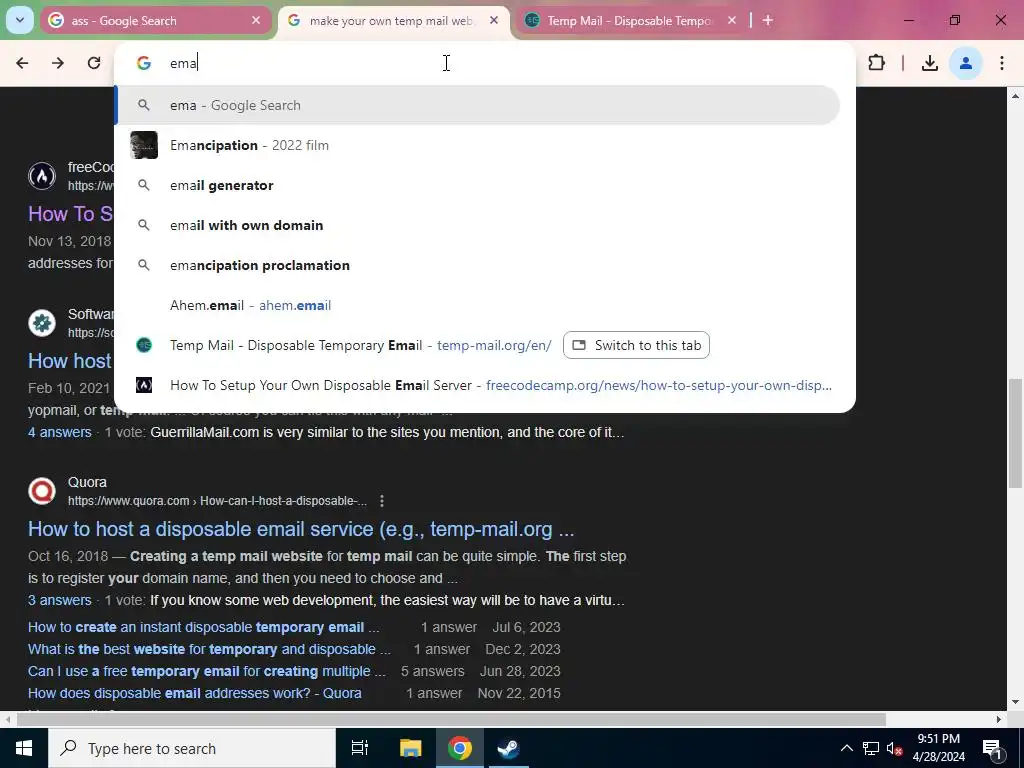Close the 'ass - Google Search' tab

[x=256, y=21]
